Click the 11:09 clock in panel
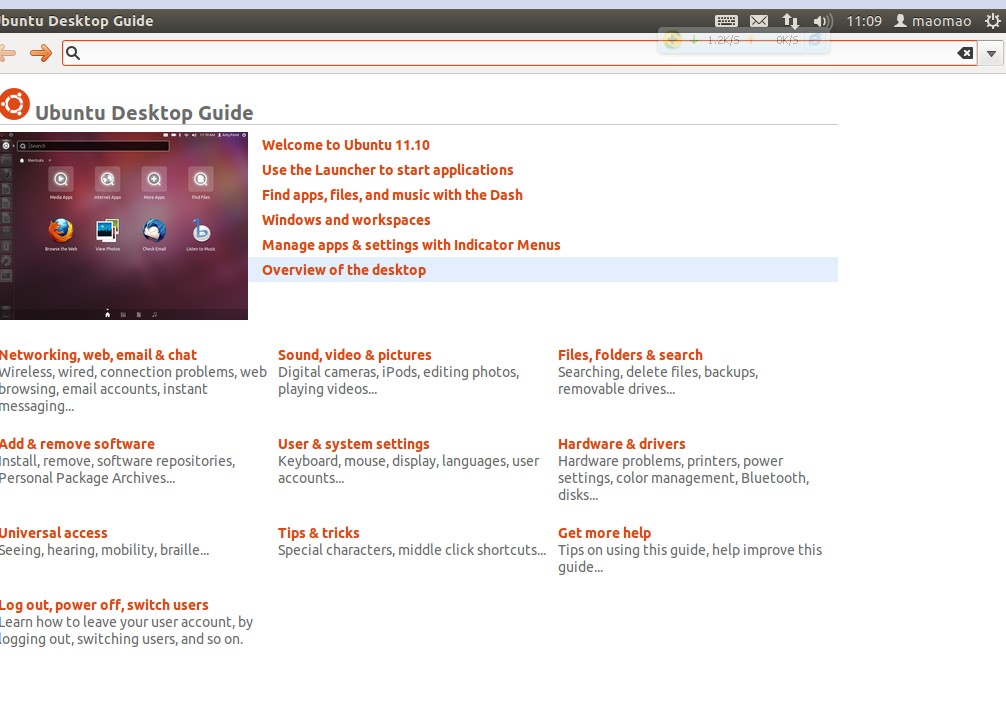The image size is (1006, 726). click(x=864, y=21)
